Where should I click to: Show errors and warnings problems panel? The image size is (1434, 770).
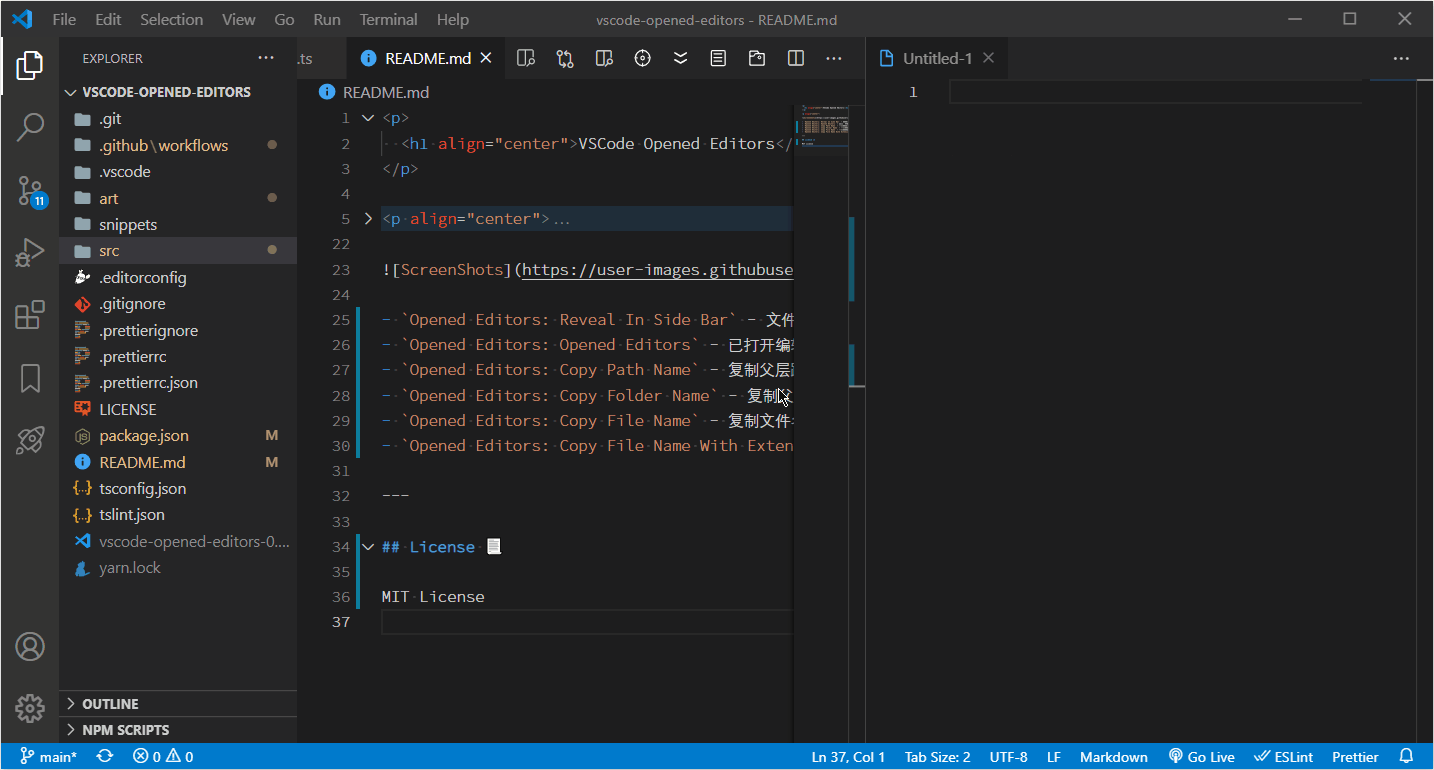point(163,757)
